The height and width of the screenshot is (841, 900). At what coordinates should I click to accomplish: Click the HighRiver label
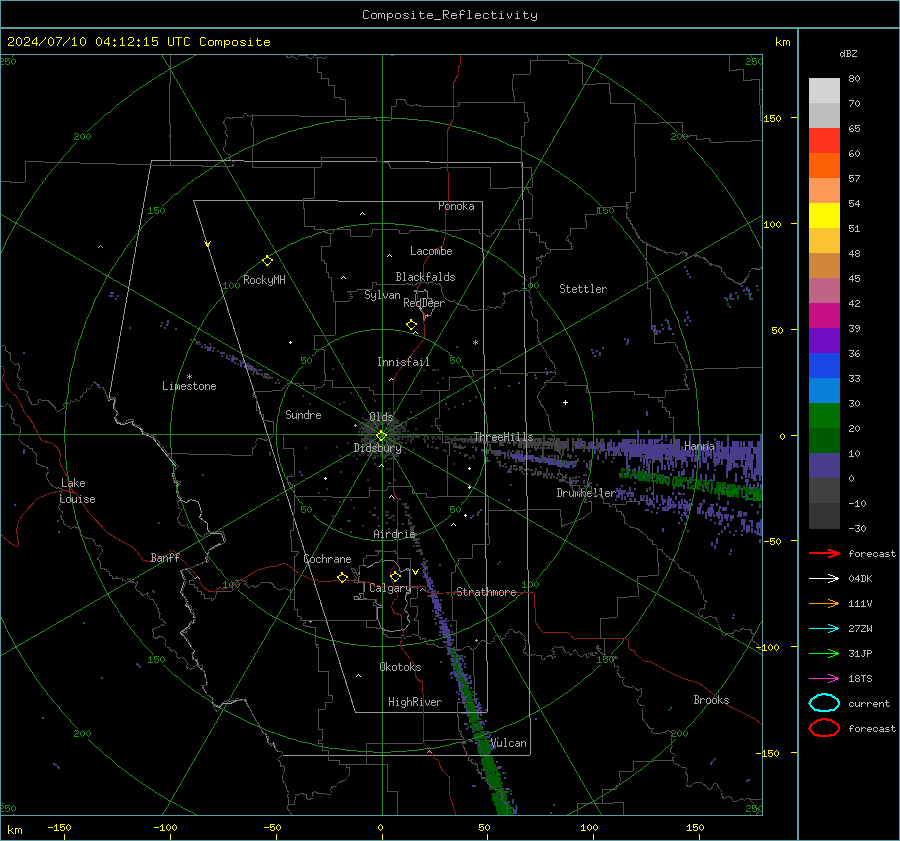(415, 702)
